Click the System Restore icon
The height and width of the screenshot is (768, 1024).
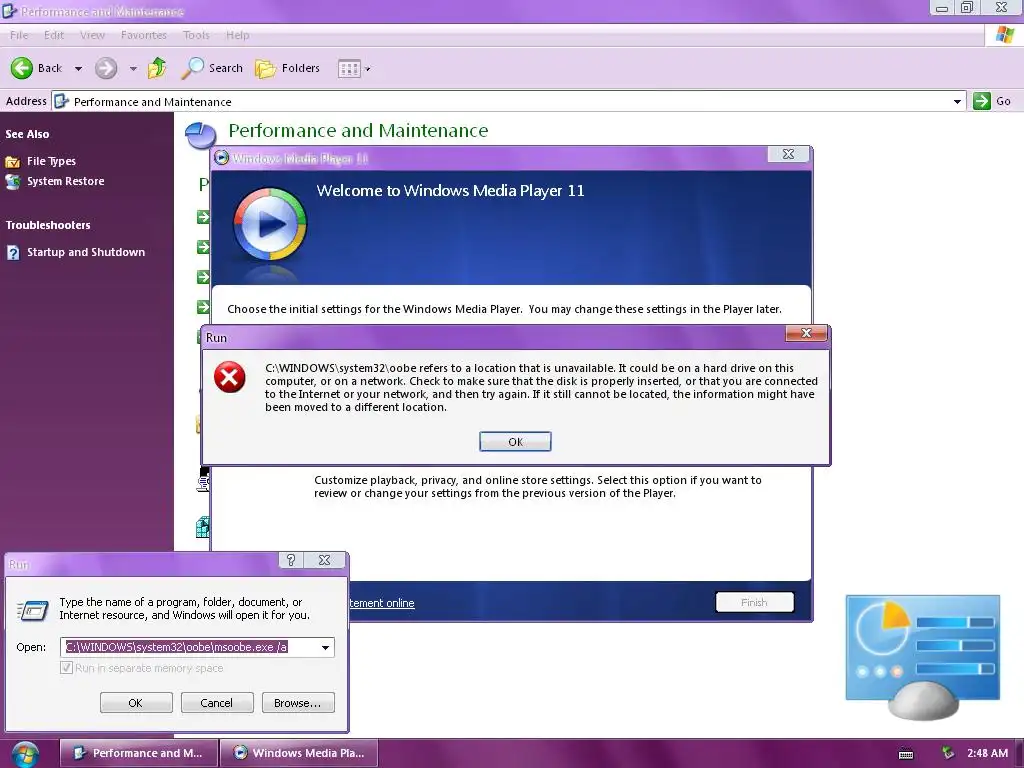coord(12,182)
